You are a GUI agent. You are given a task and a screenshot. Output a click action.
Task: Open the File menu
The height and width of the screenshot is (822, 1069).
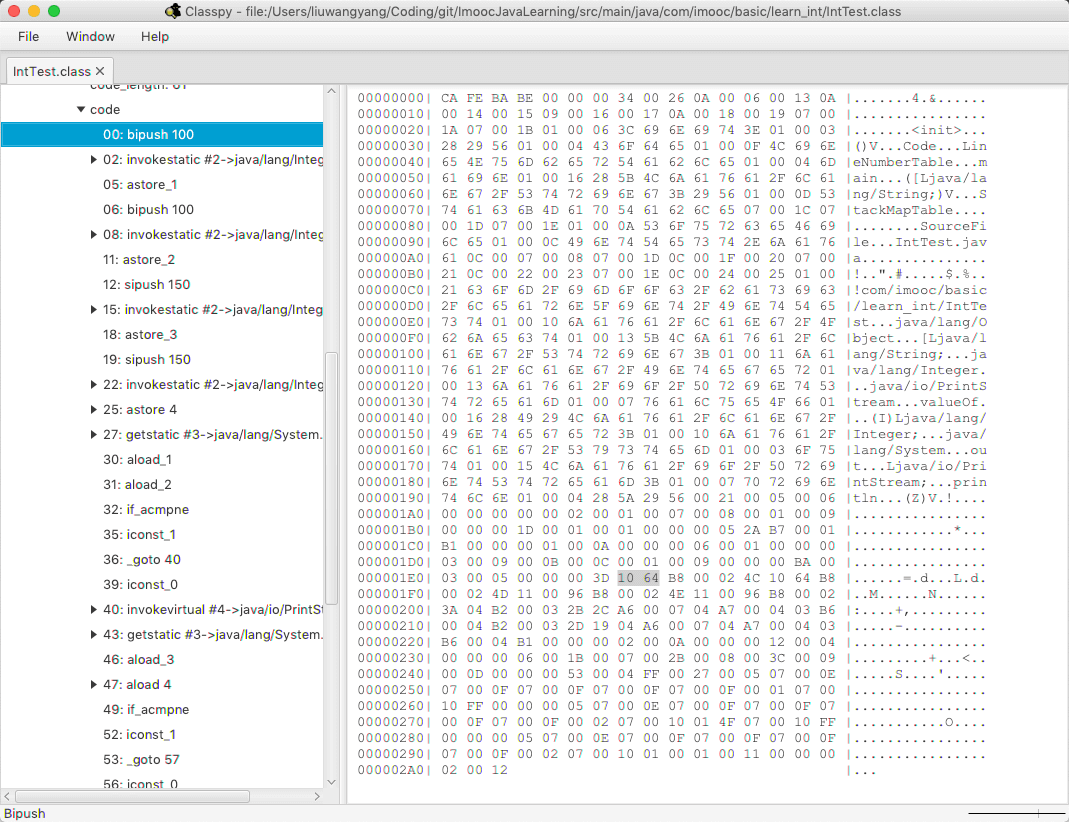(x=28, y=36)
